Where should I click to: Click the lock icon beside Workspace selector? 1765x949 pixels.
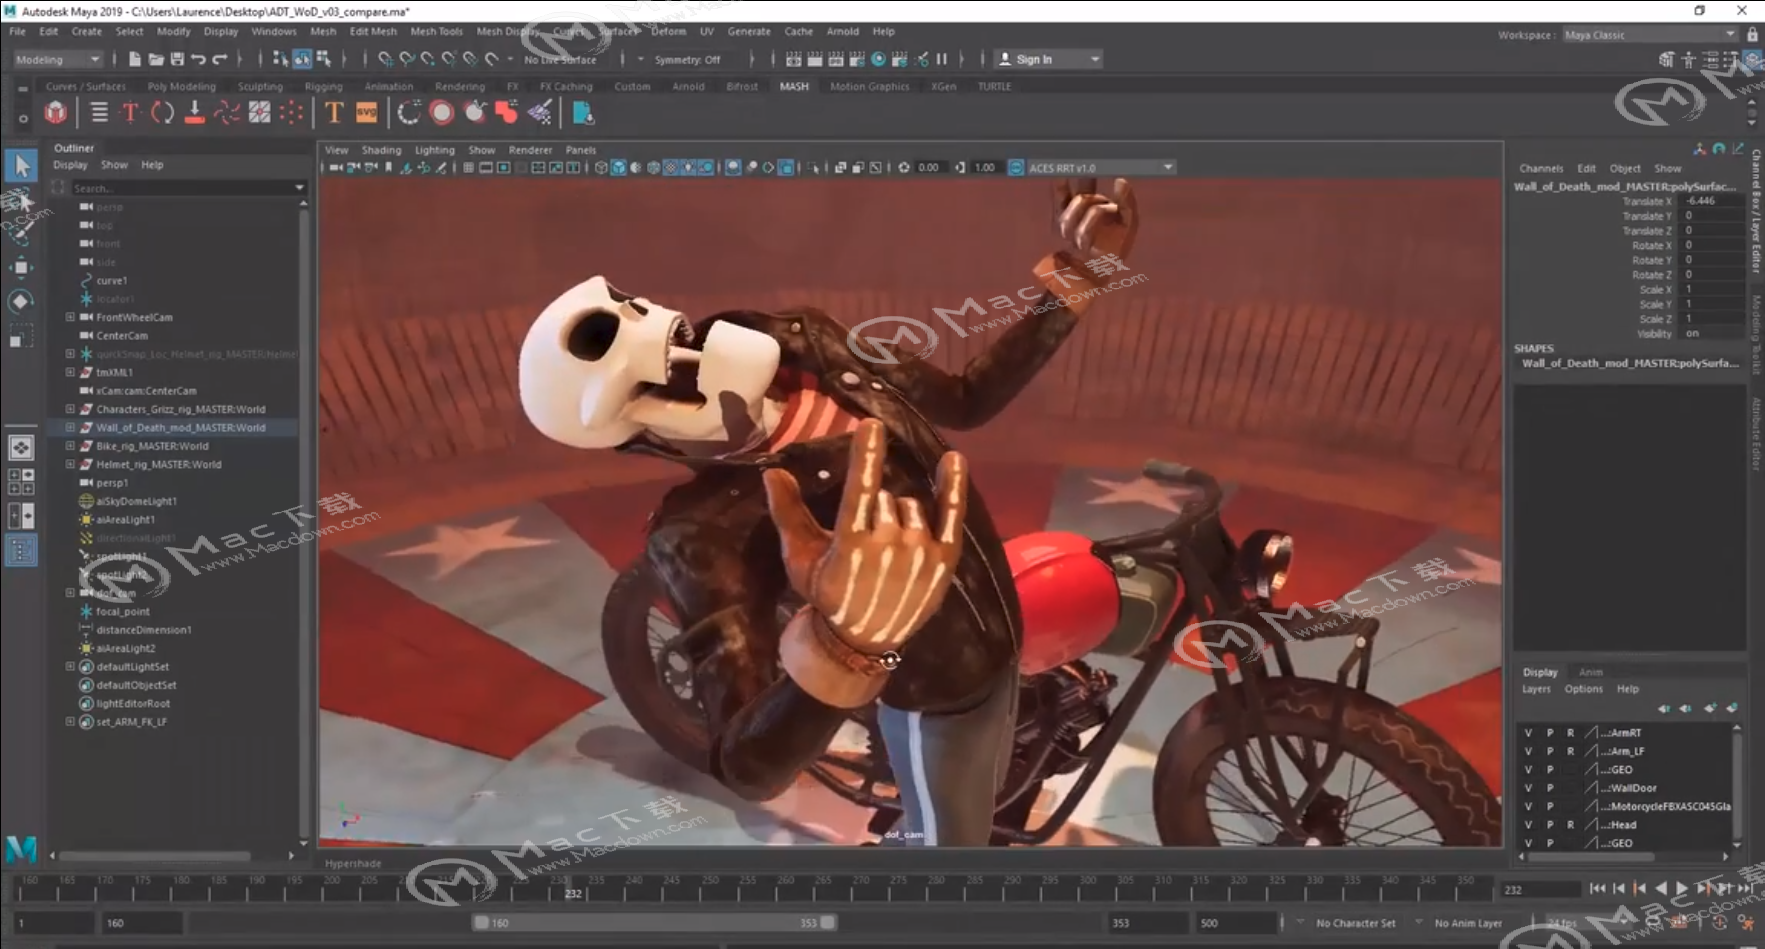click(x=1752, y=35)
